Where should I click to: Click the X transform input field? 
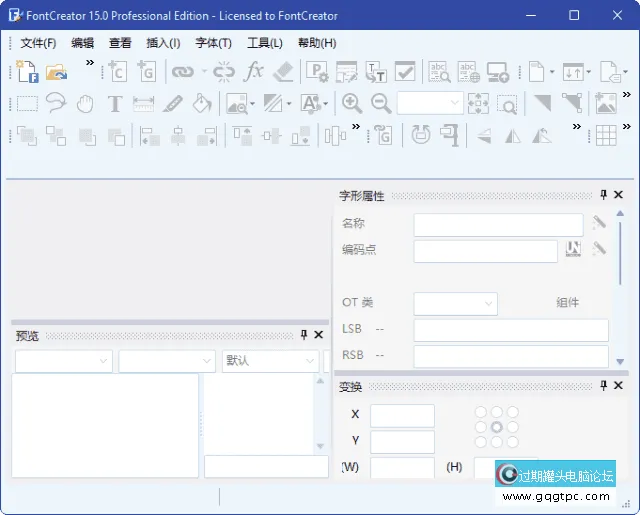click(402, 416)
